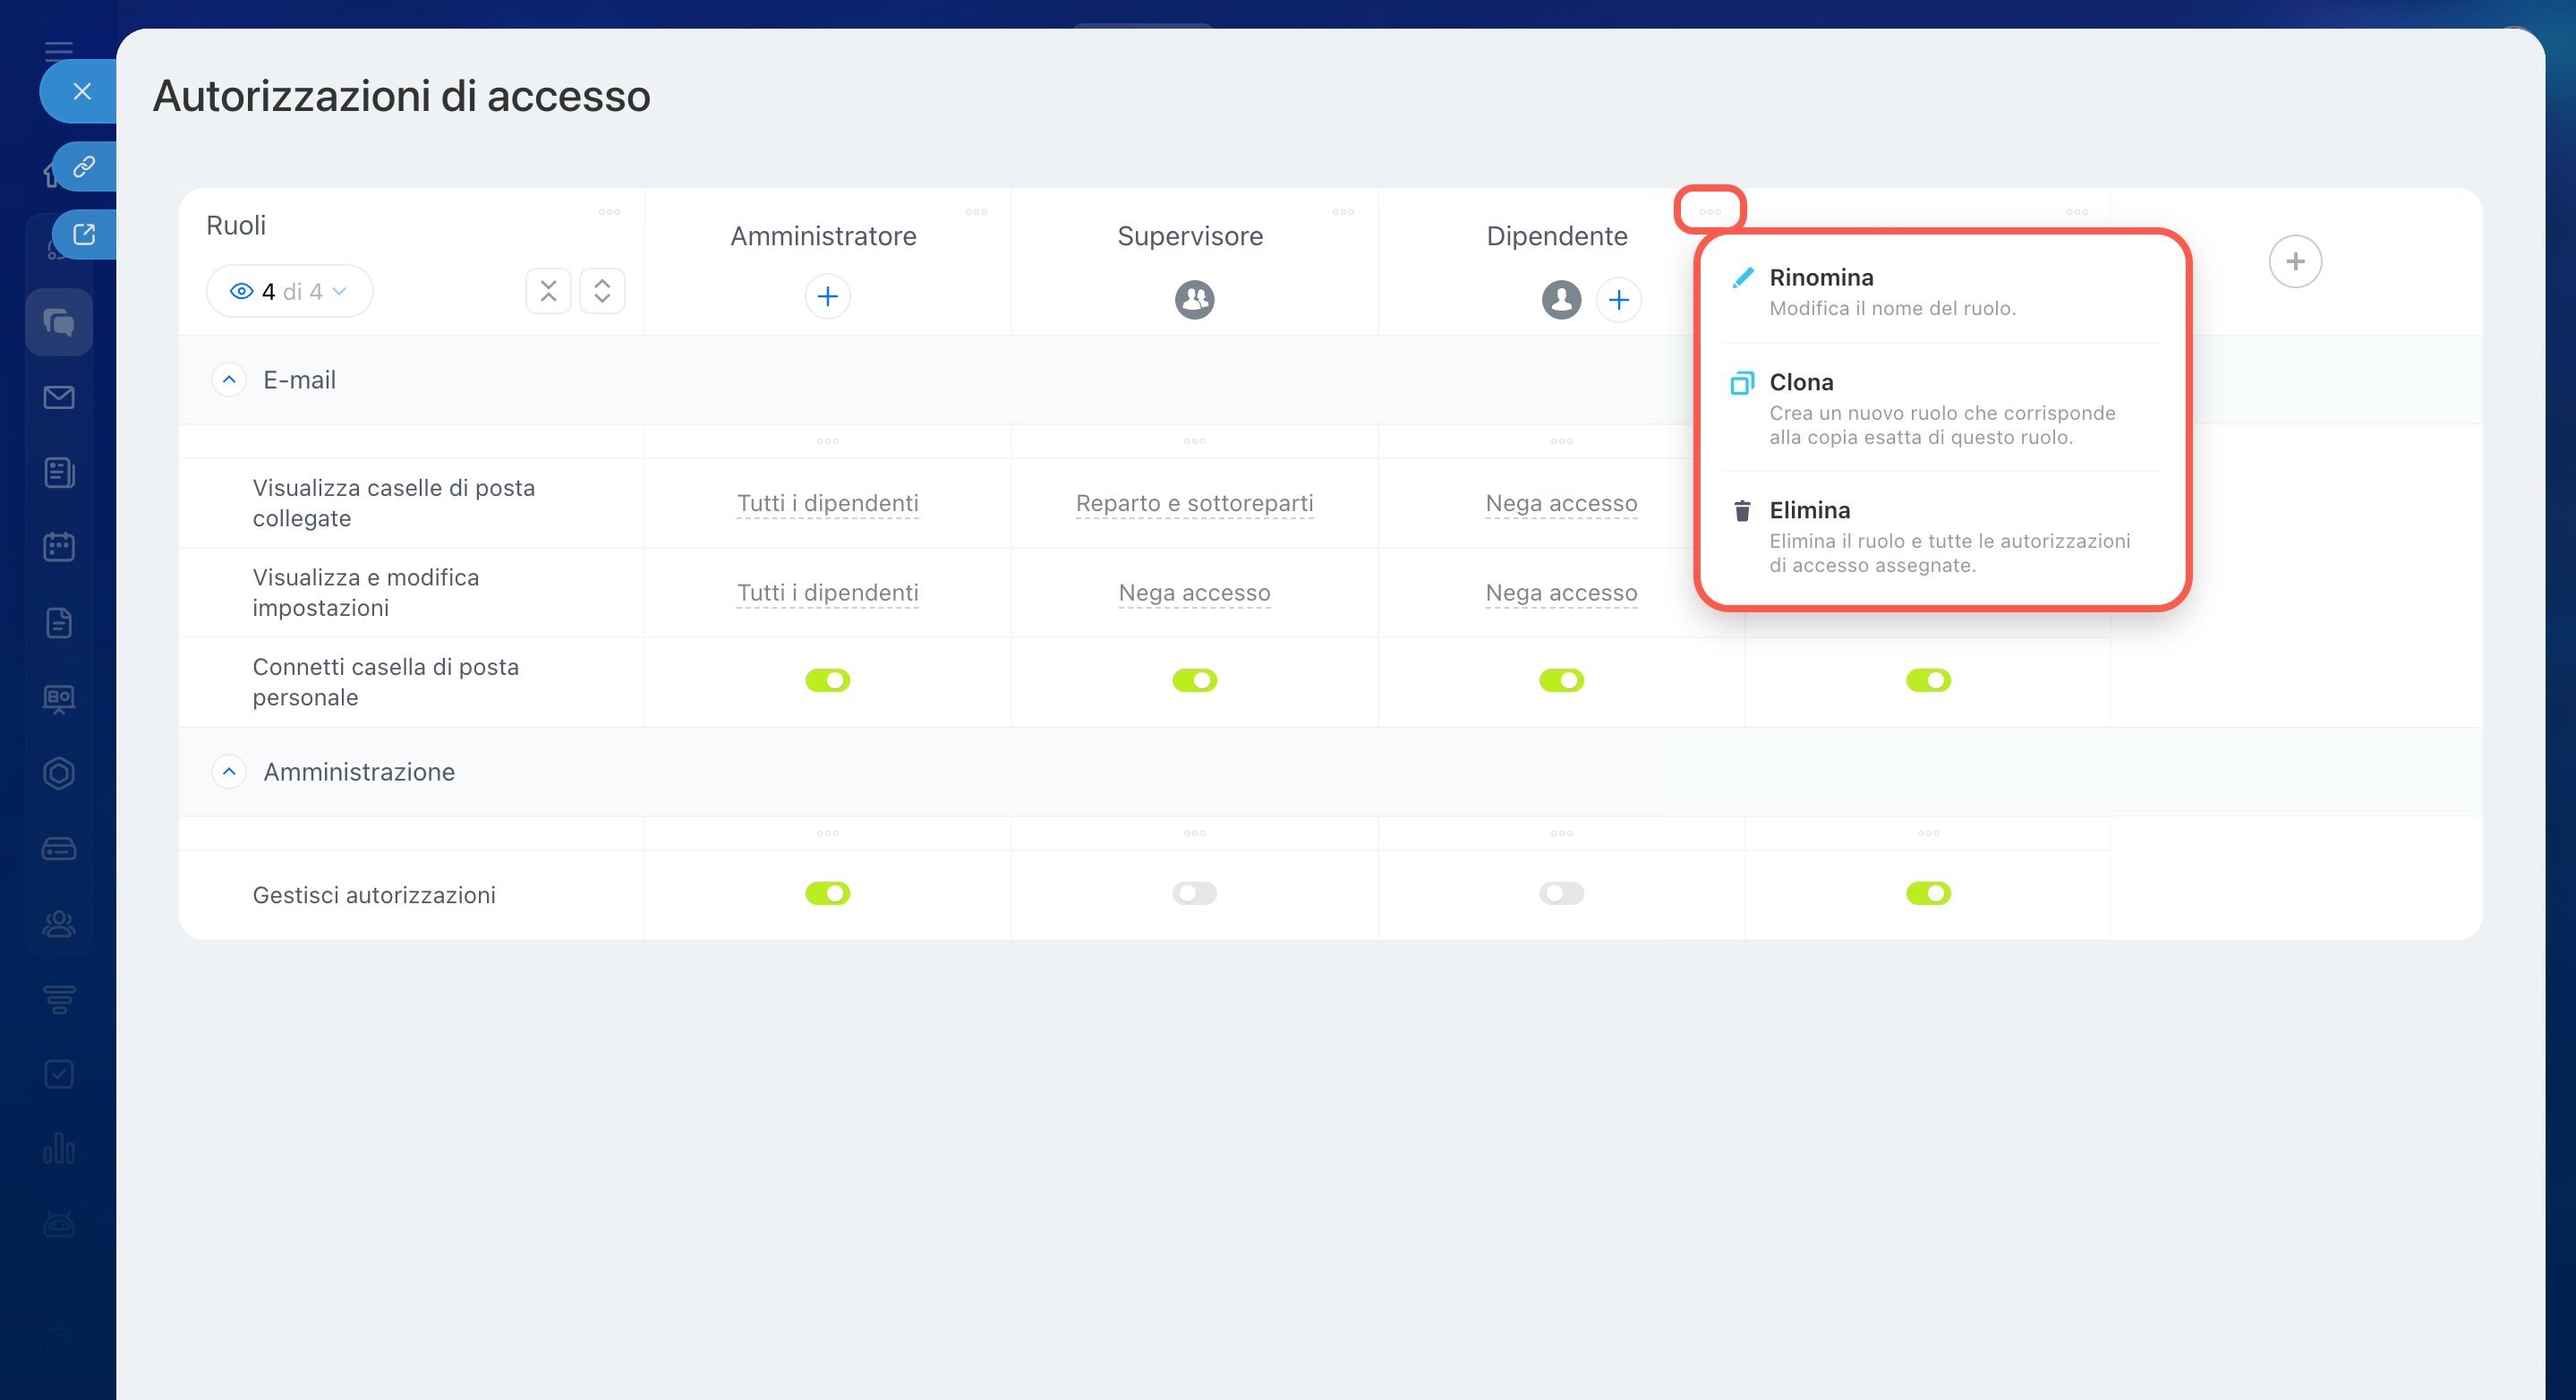The height and width of the screenshot is (1400, 2576).
Task: Click Elimina to delete the role
Action: [1808, 511]
